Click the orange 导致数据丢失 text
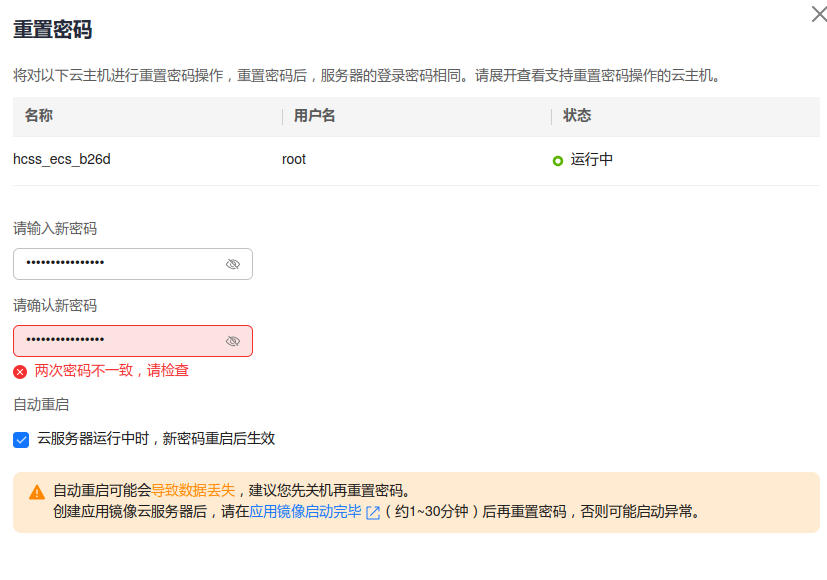The height and width of the screenshot is (580, 827). pos(193,490)
